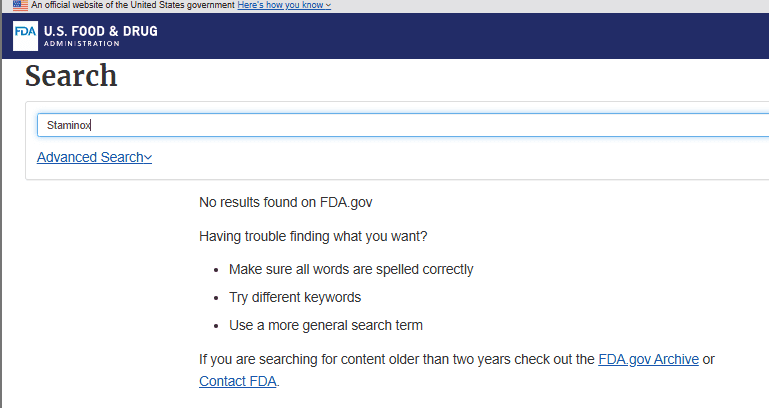The width and height of the screenshot is (769, 408).
Task: Click the ADMINISTRATION subtitle under the FDA name
Action: pyautogui.click(x=81, y=44)
